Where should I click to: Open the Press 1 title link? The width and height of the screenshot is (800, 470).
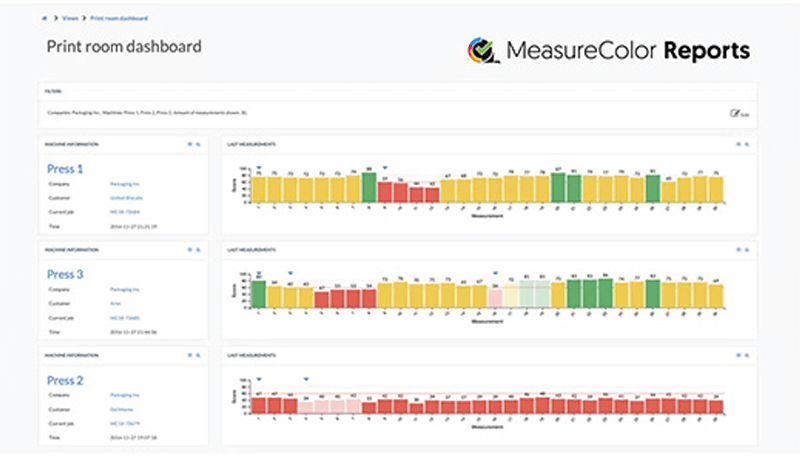65,169
